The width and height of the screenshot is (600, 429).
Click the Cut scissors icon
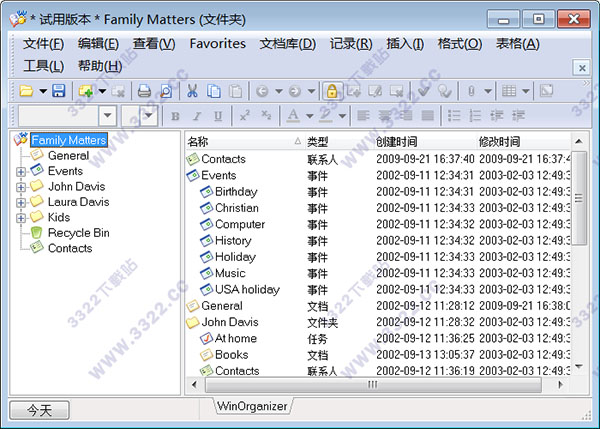click(x=192, y=91)
